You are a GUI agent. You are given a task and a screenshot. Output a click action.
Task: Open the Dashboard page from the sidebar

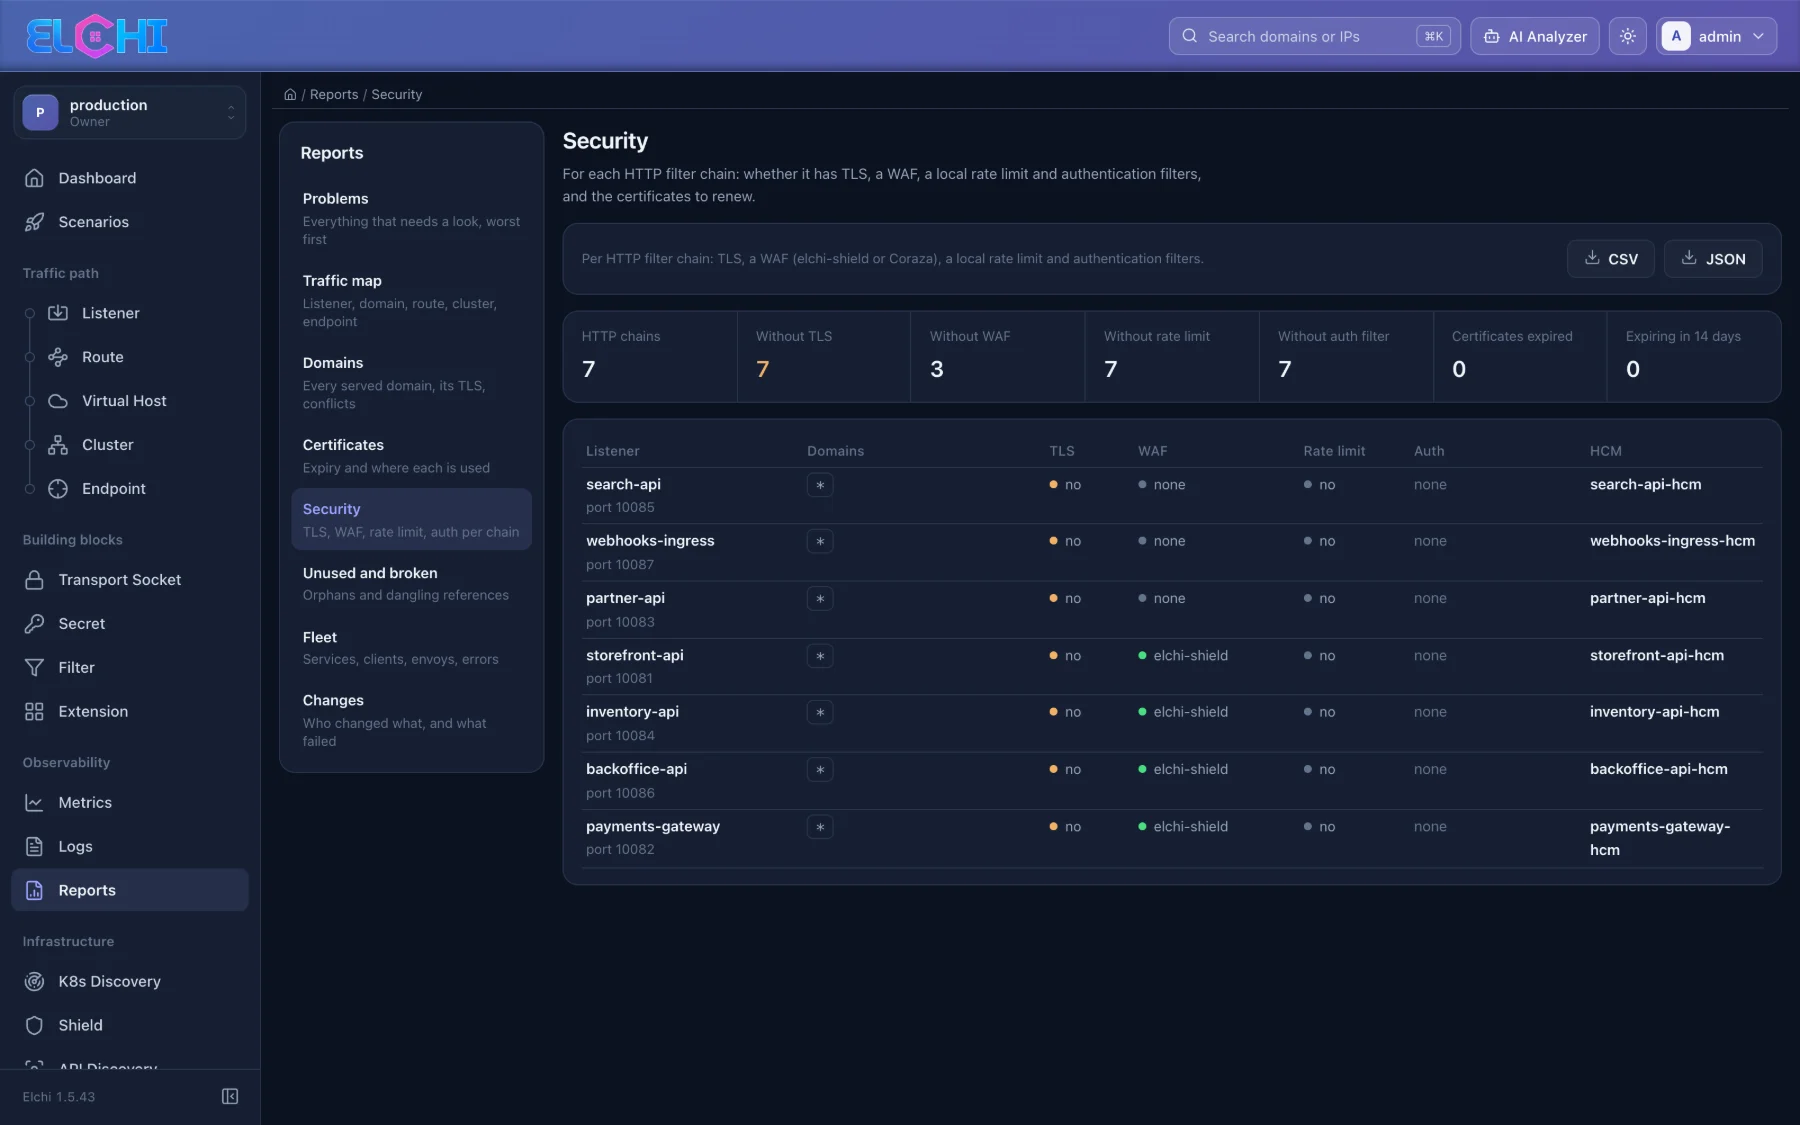[130, 178]
